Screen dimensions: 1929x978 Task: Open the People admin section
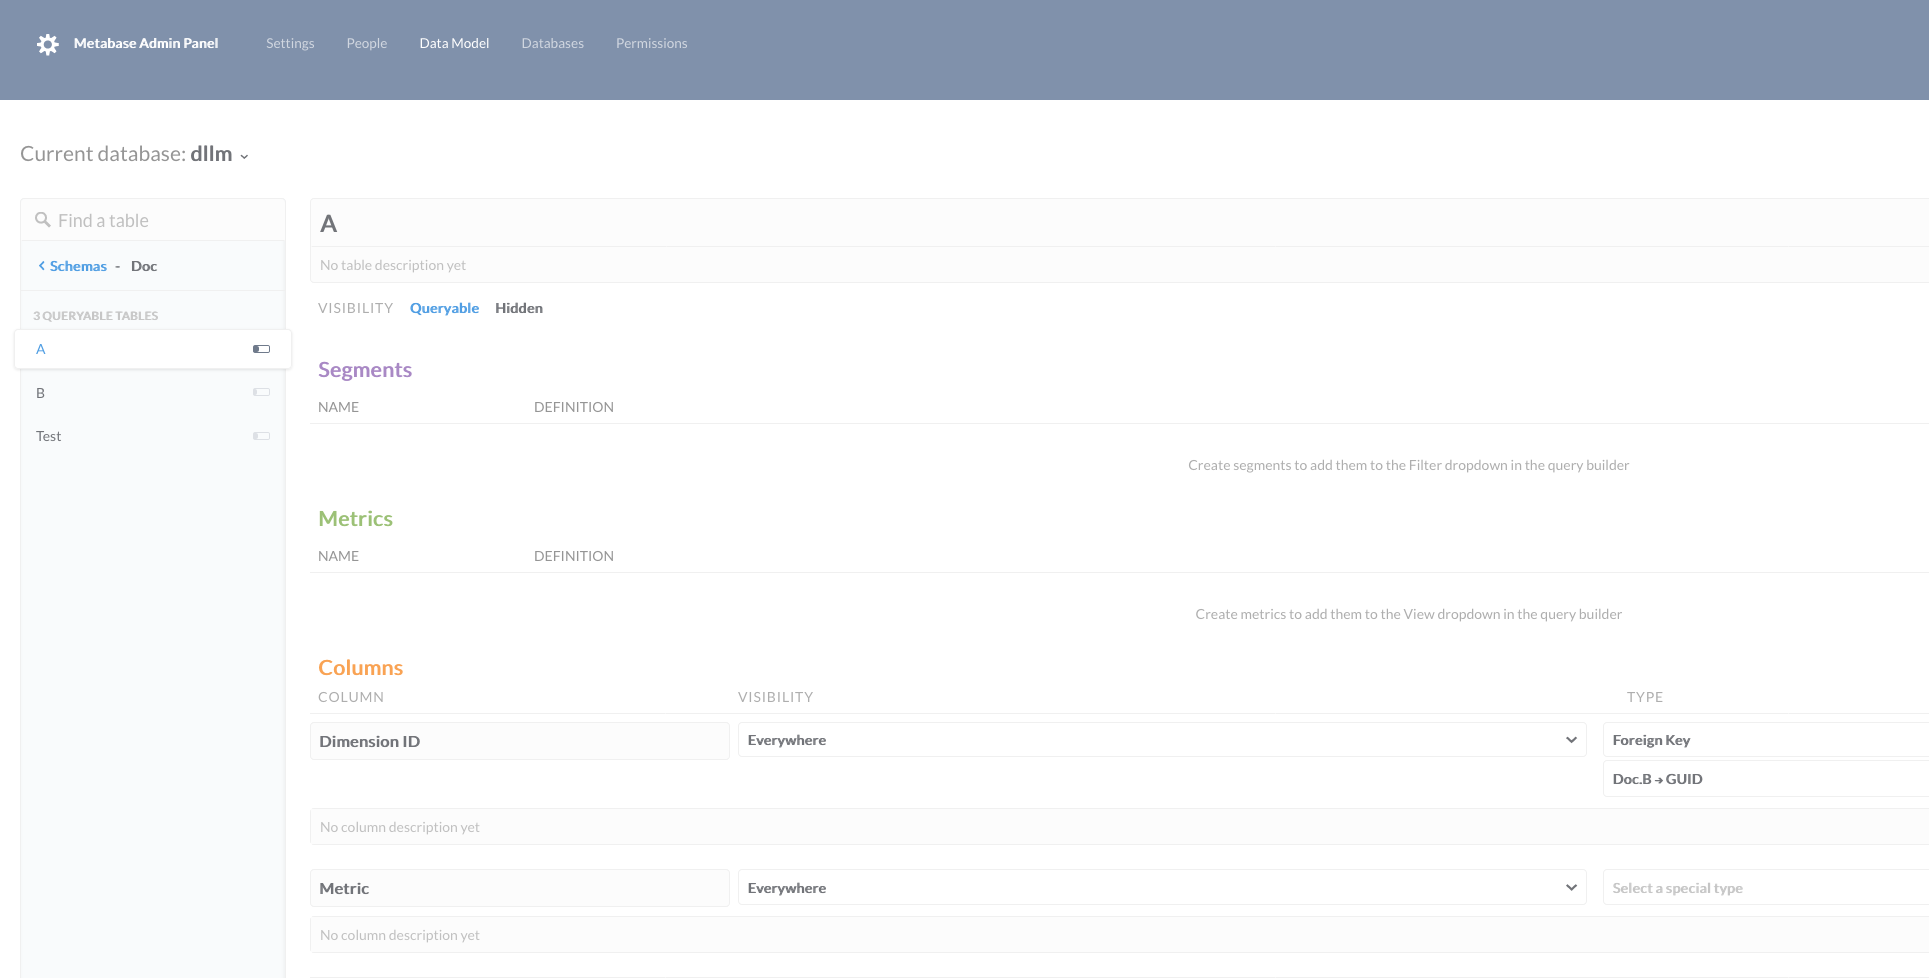(x=366, y=43)
